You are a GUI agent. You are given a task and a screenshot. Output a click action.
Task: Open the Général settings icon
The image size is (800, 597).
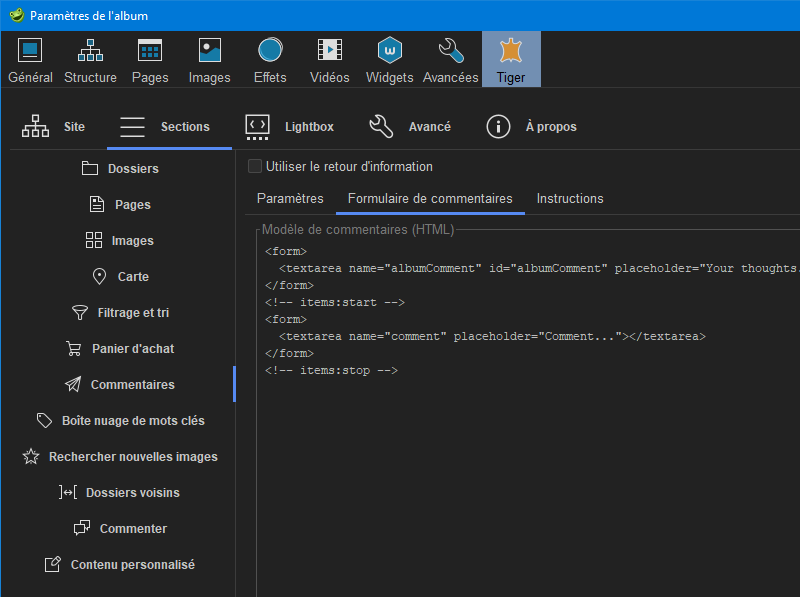30,59
